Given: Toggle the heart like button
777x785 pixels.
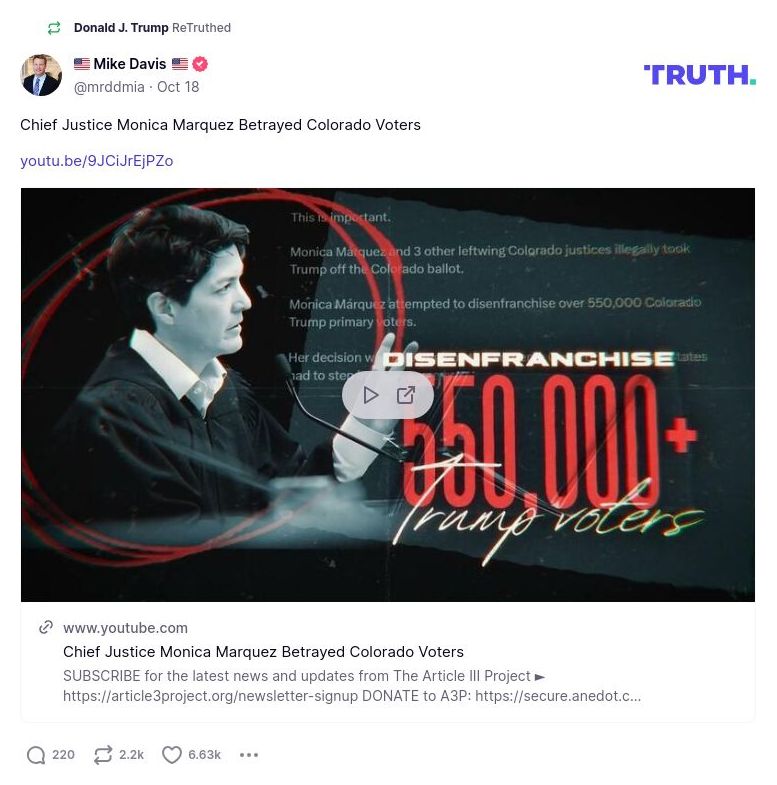Looking at the screenshot, I should (172, 755).
